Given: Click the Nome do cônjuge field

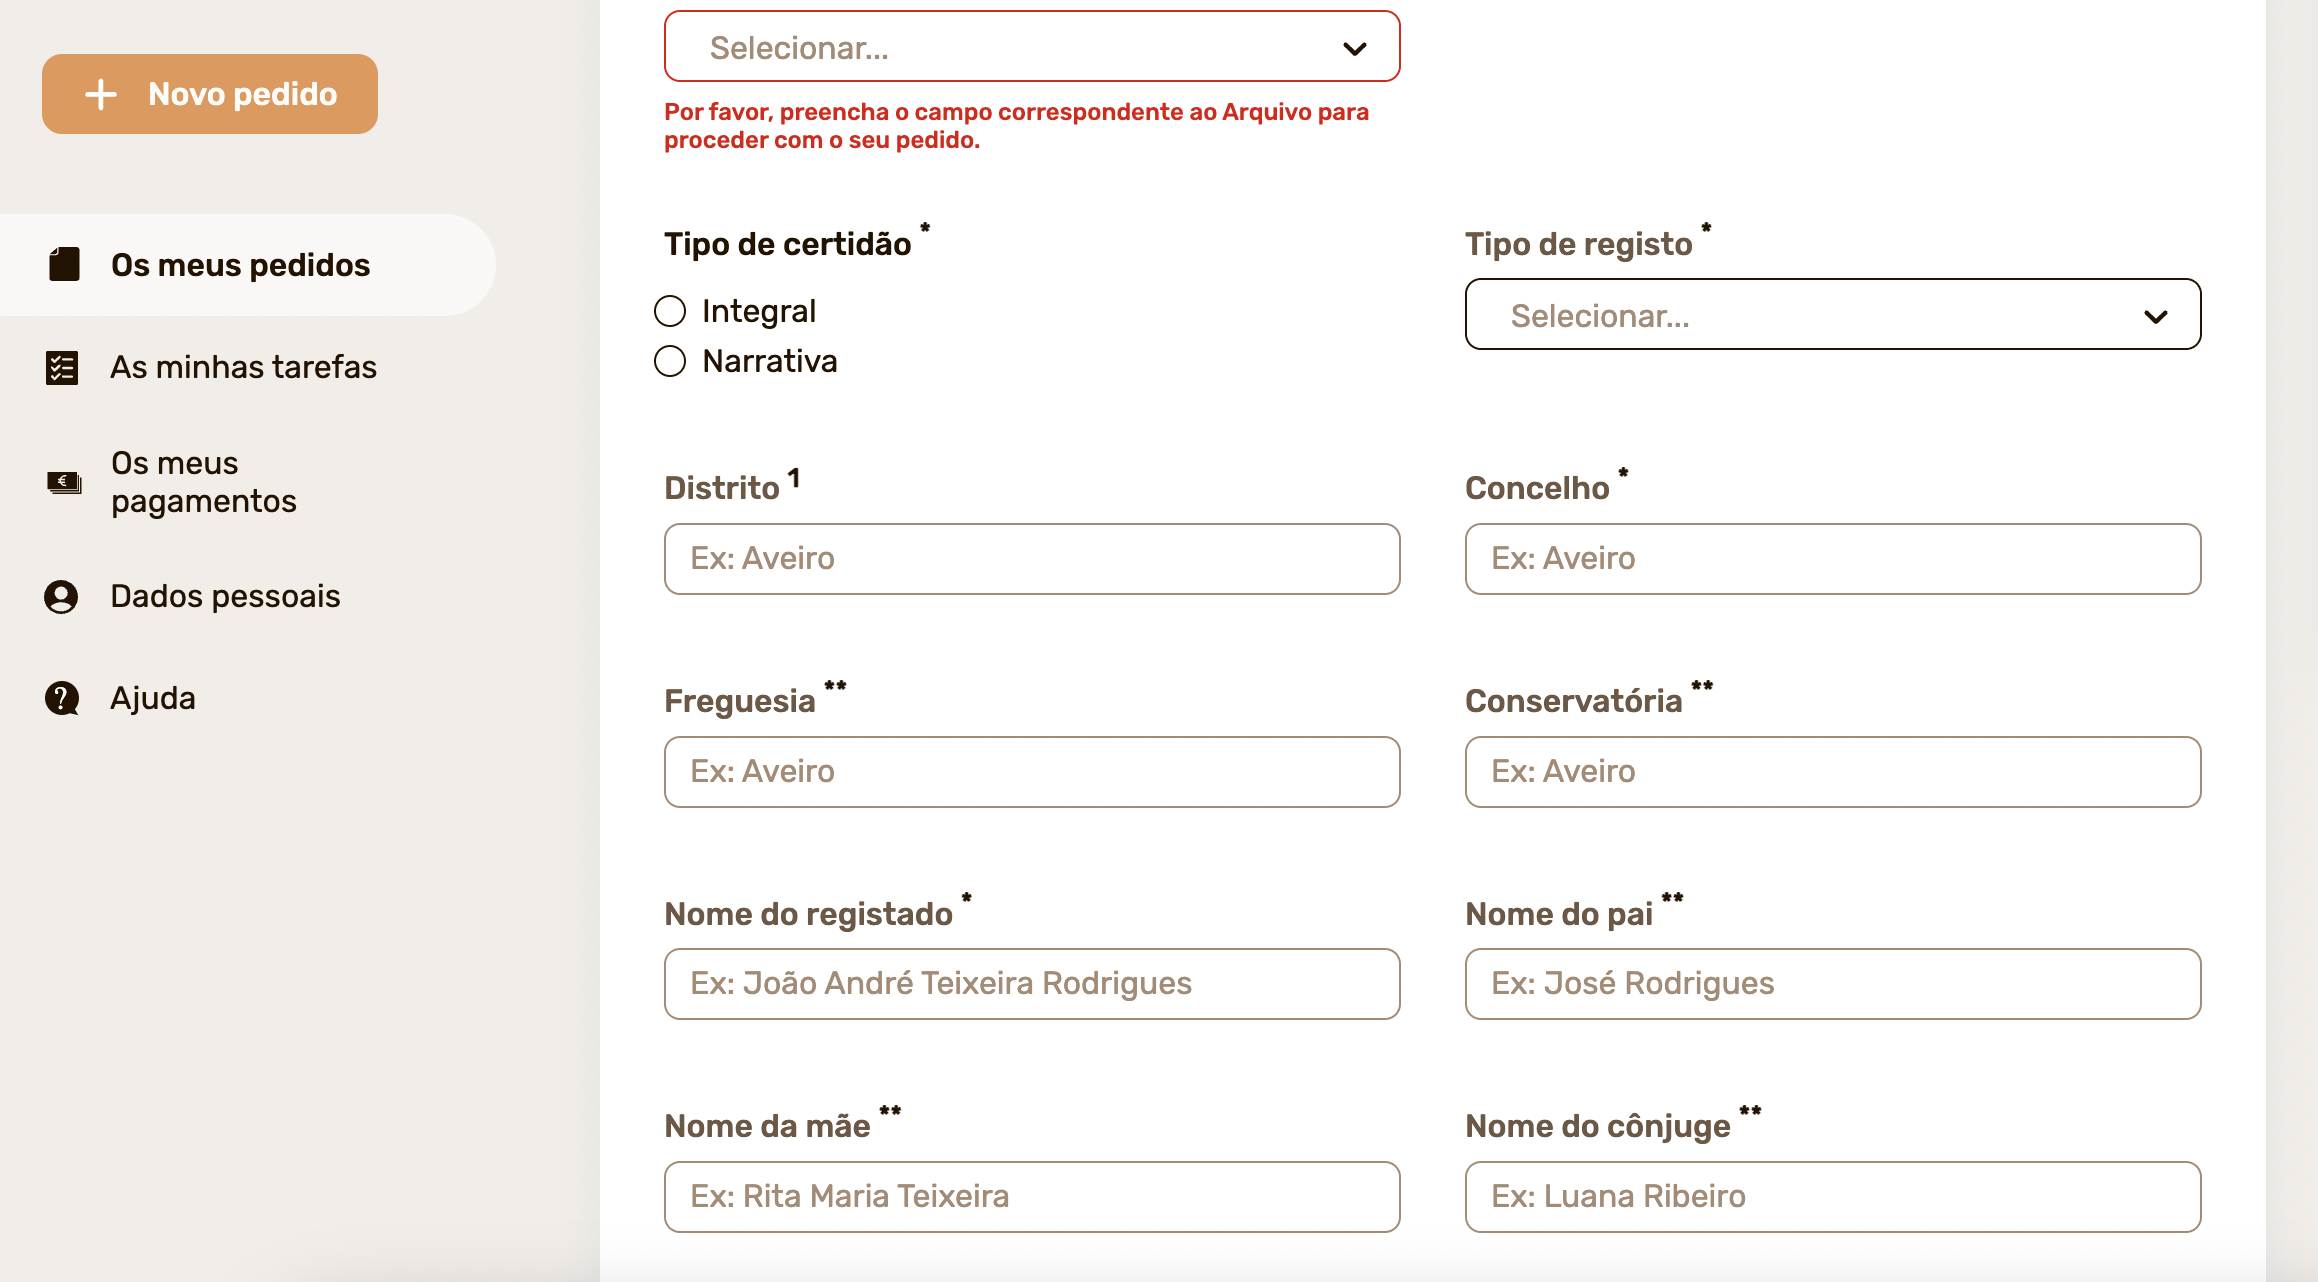Looking at the screenshot, I should 1832,1197.
